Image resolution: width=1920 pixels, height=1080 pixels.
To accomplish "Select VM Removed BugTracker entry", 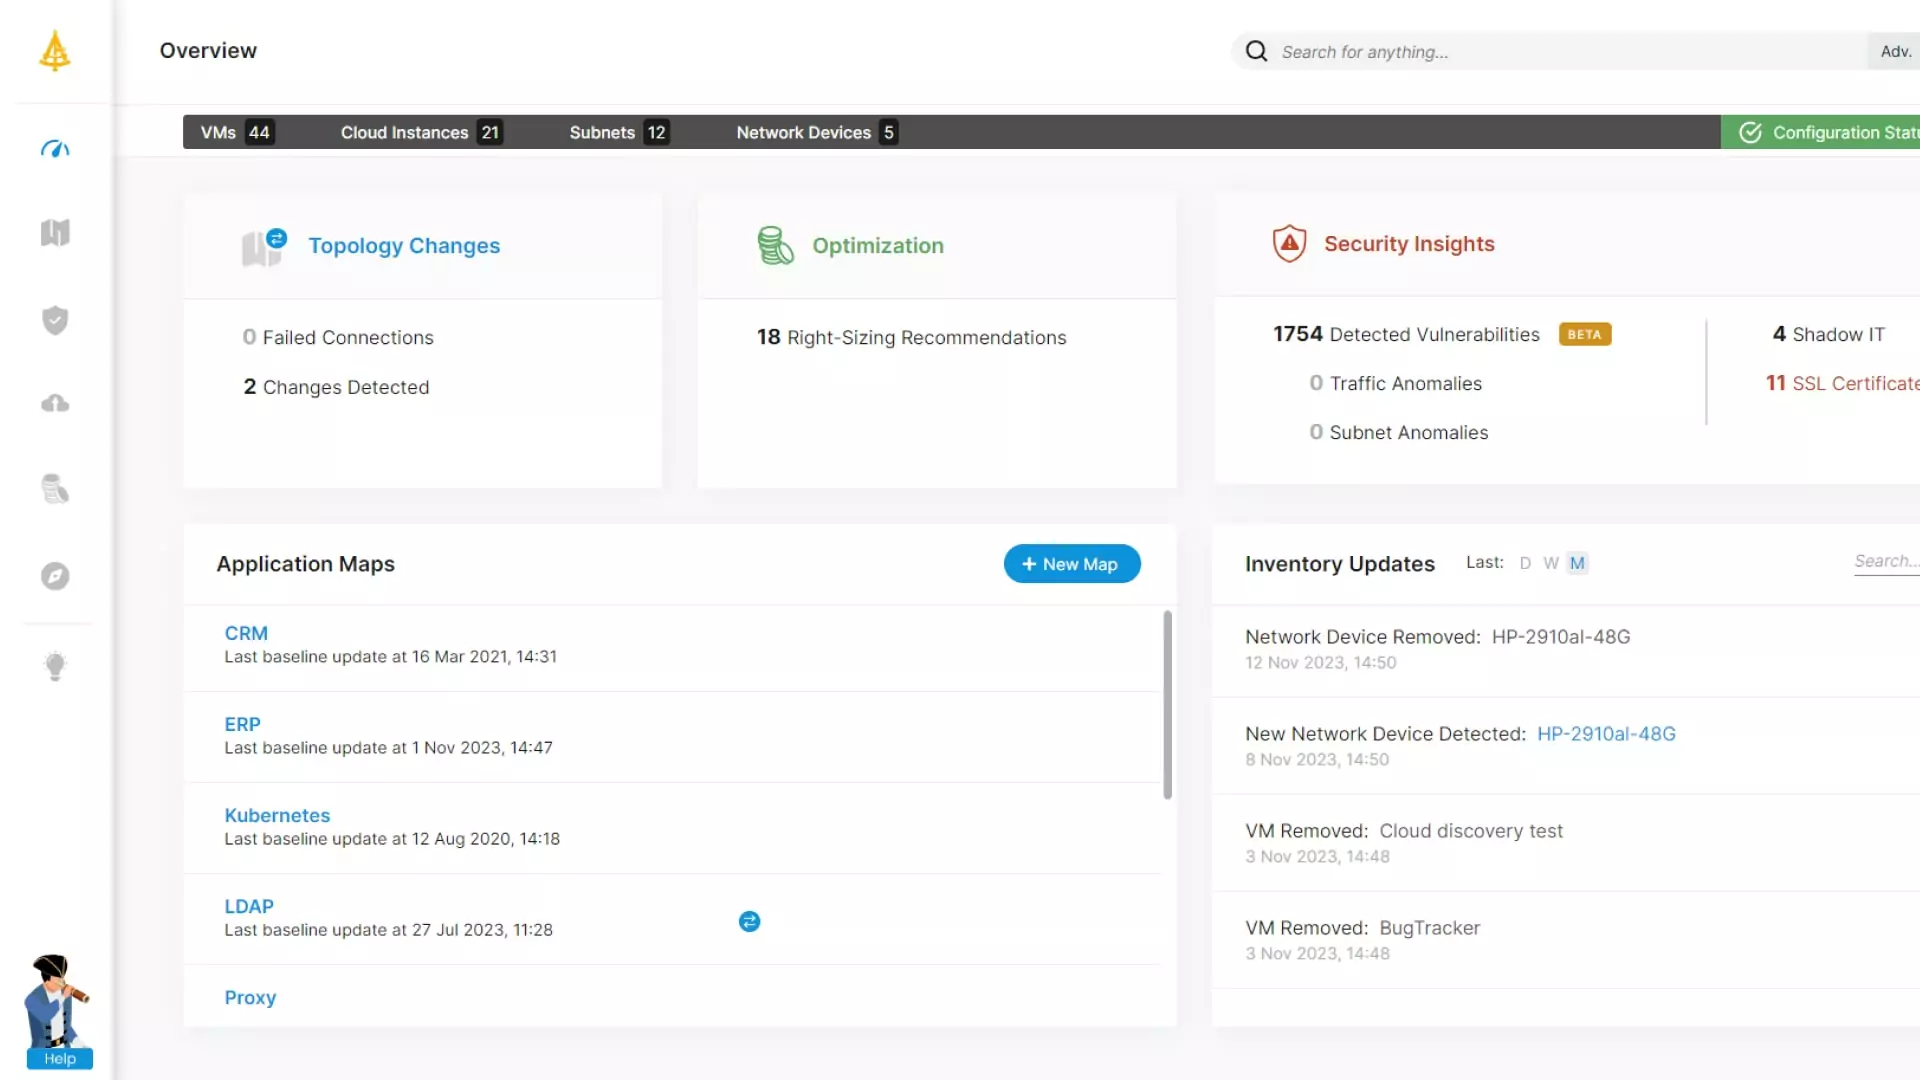I will (1565, 940).
